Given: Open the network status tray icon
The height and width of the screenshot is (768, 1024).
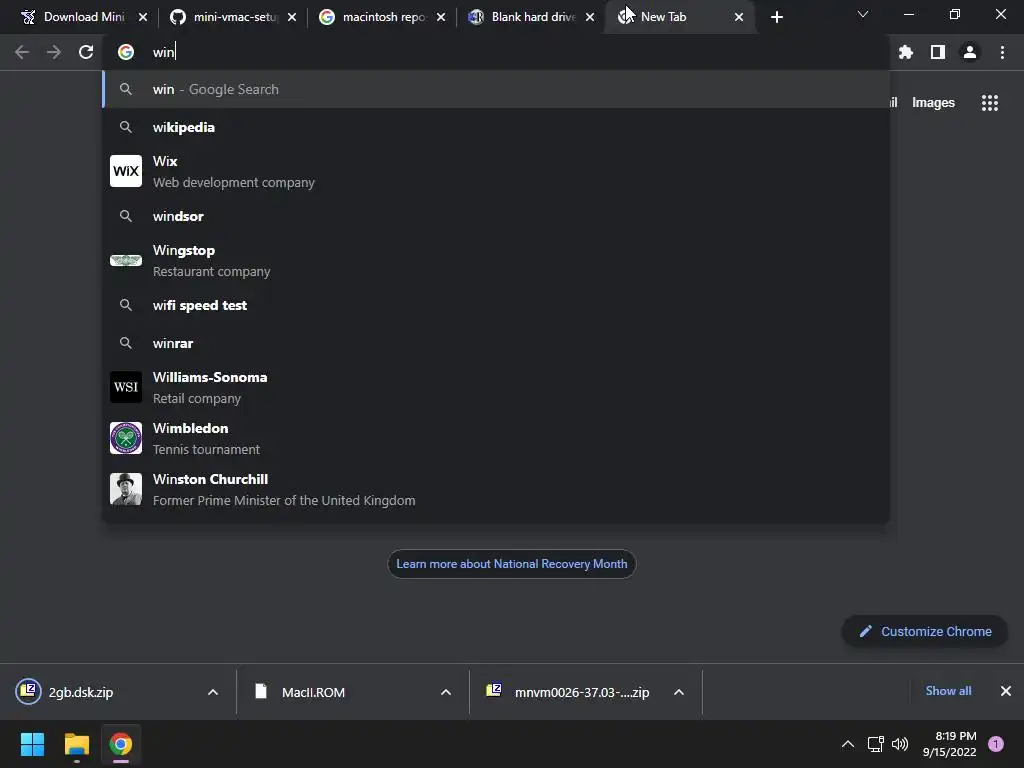Looking at the screenshot, I should click(x=875, y=744).
